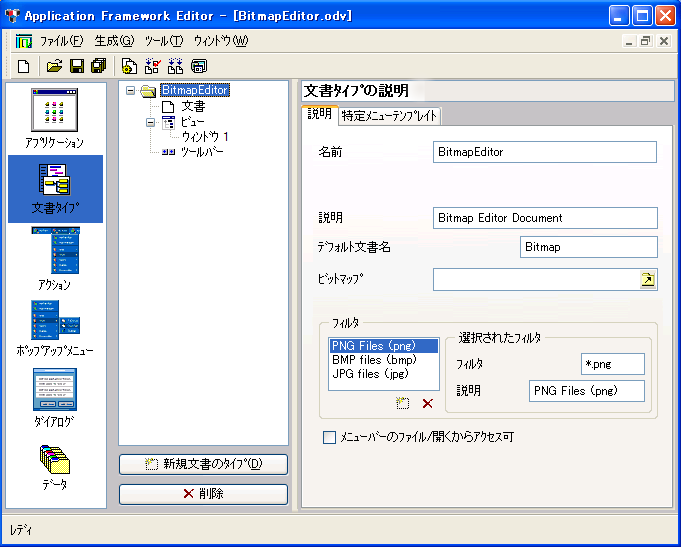The width and height of the screenshot is (681, 547).
Task: Select the アプリケーション sidebar icon
Action: 54,118
